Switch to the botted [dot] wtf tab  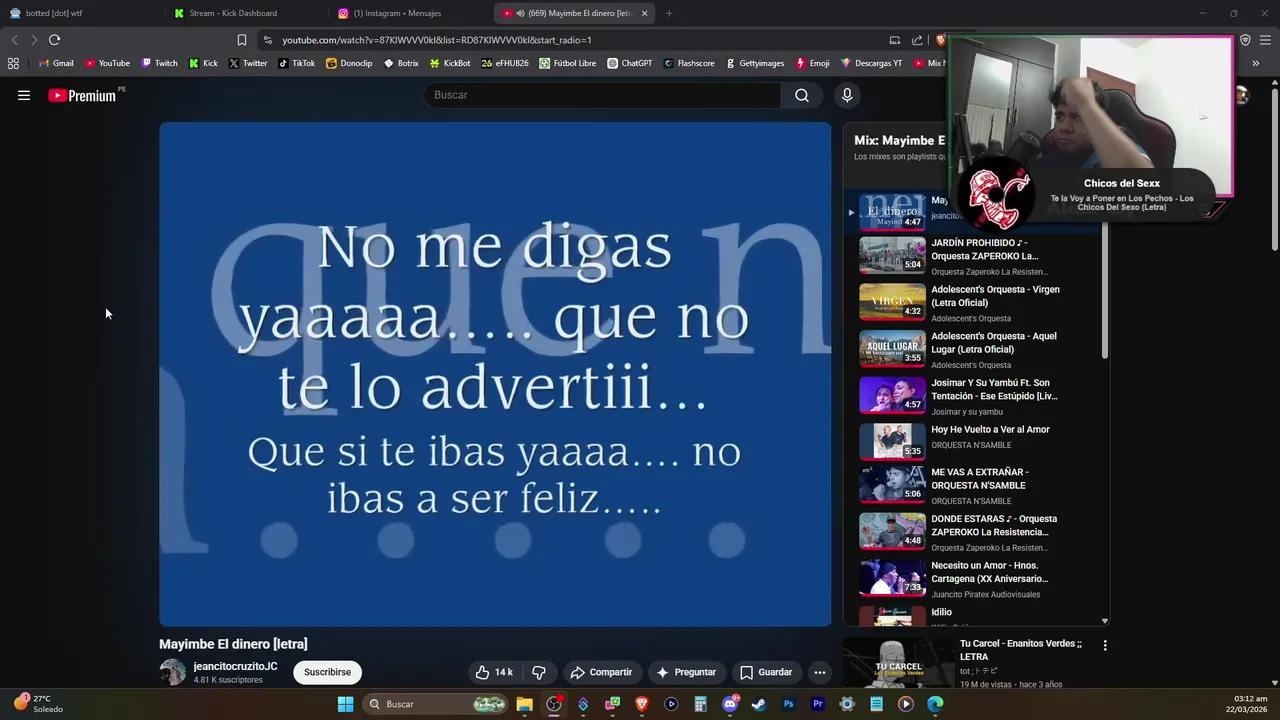pyautogui.click(x=82, y=13)
